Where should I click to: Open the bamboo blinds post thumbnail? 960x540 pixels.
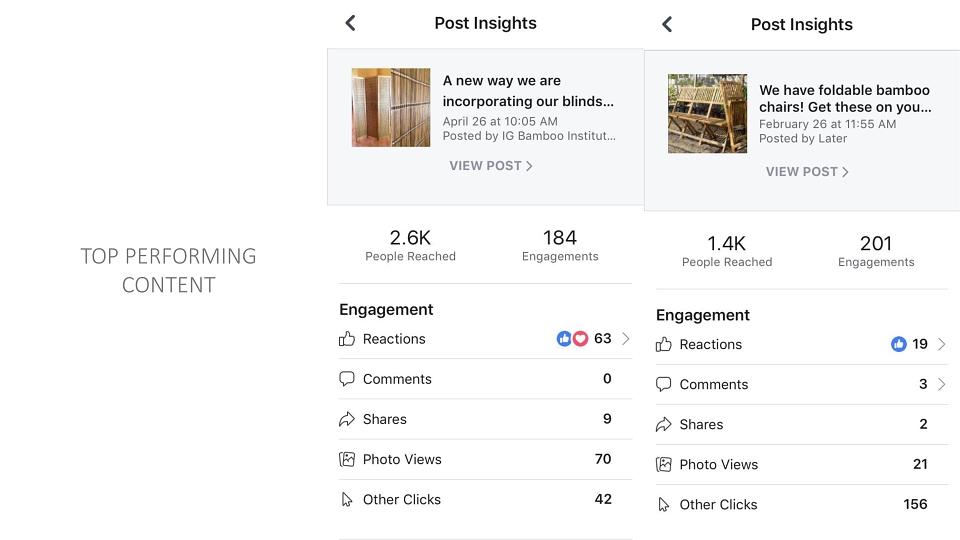pyautogui.click(x=391, y=107)
